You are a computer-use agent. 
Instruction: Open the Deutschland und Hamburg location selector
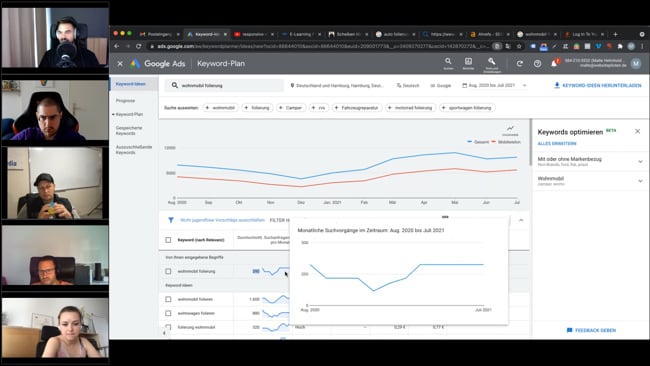pyautogui.click(x=337, y=85)
